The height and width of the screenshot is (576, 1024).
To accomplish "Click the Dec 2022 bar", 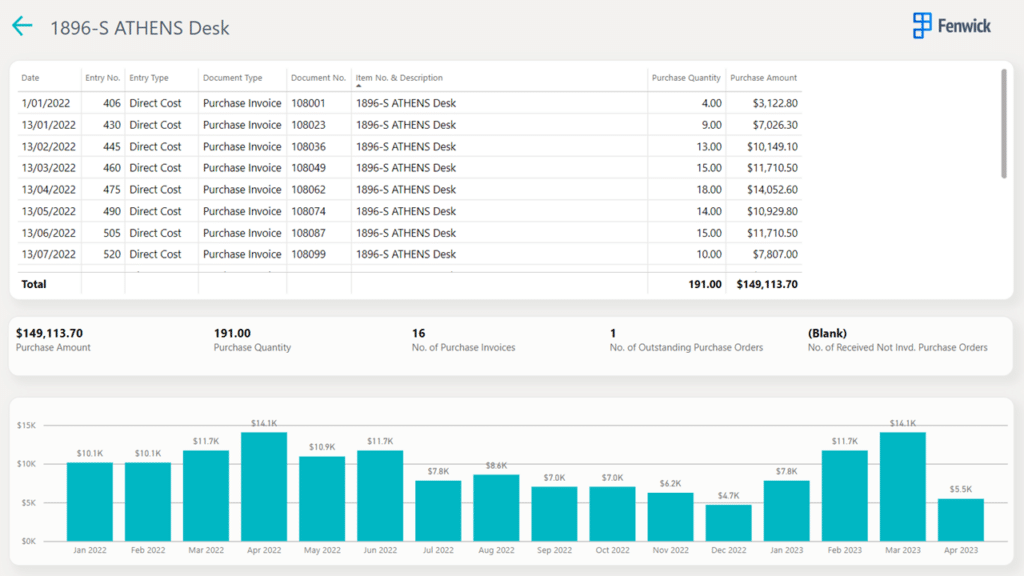I will tap(728, 522).
